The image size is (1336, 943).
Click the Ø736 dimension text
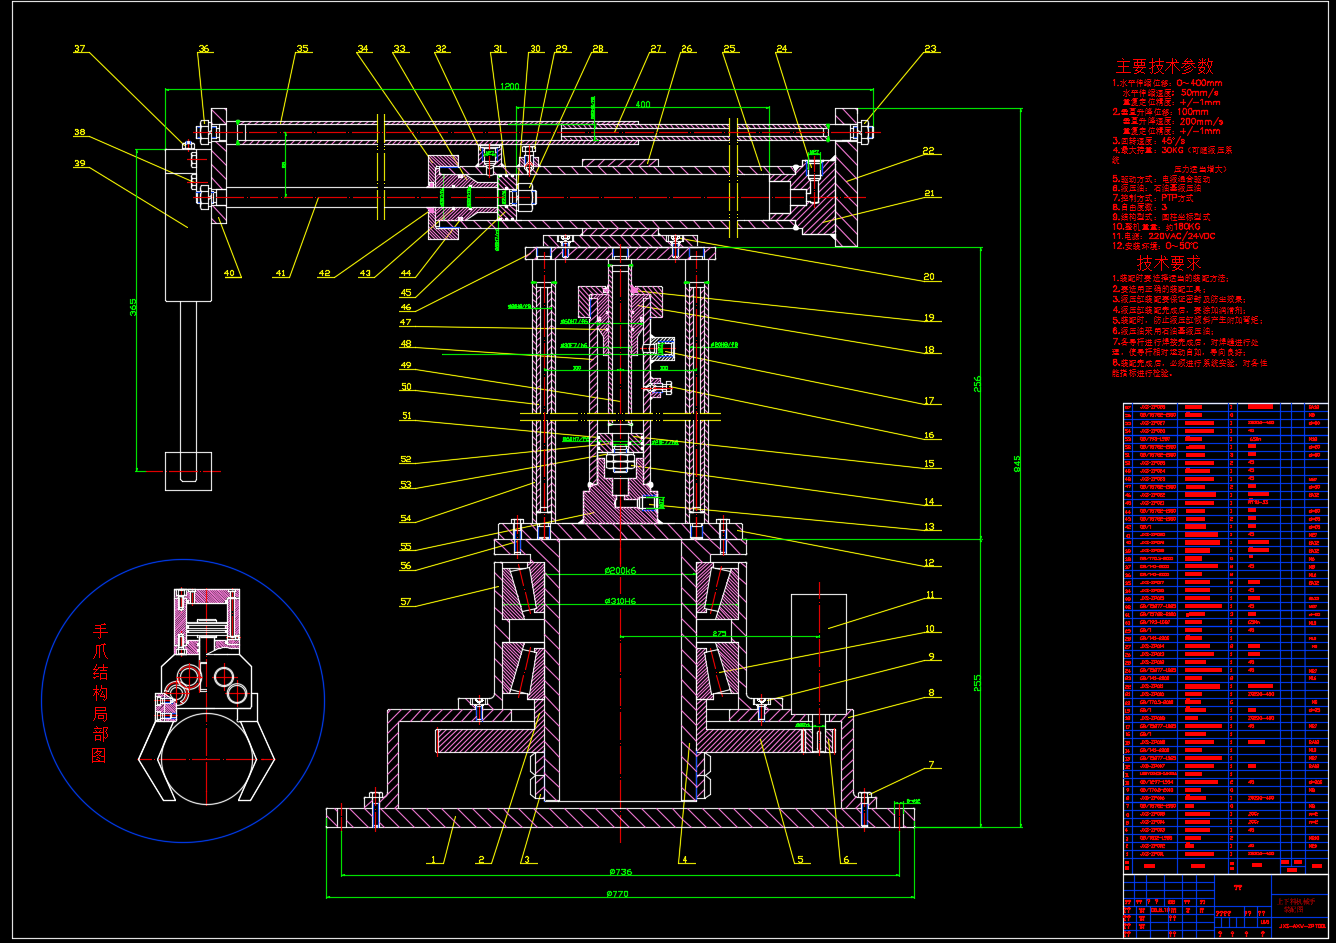tap(620, 872)
